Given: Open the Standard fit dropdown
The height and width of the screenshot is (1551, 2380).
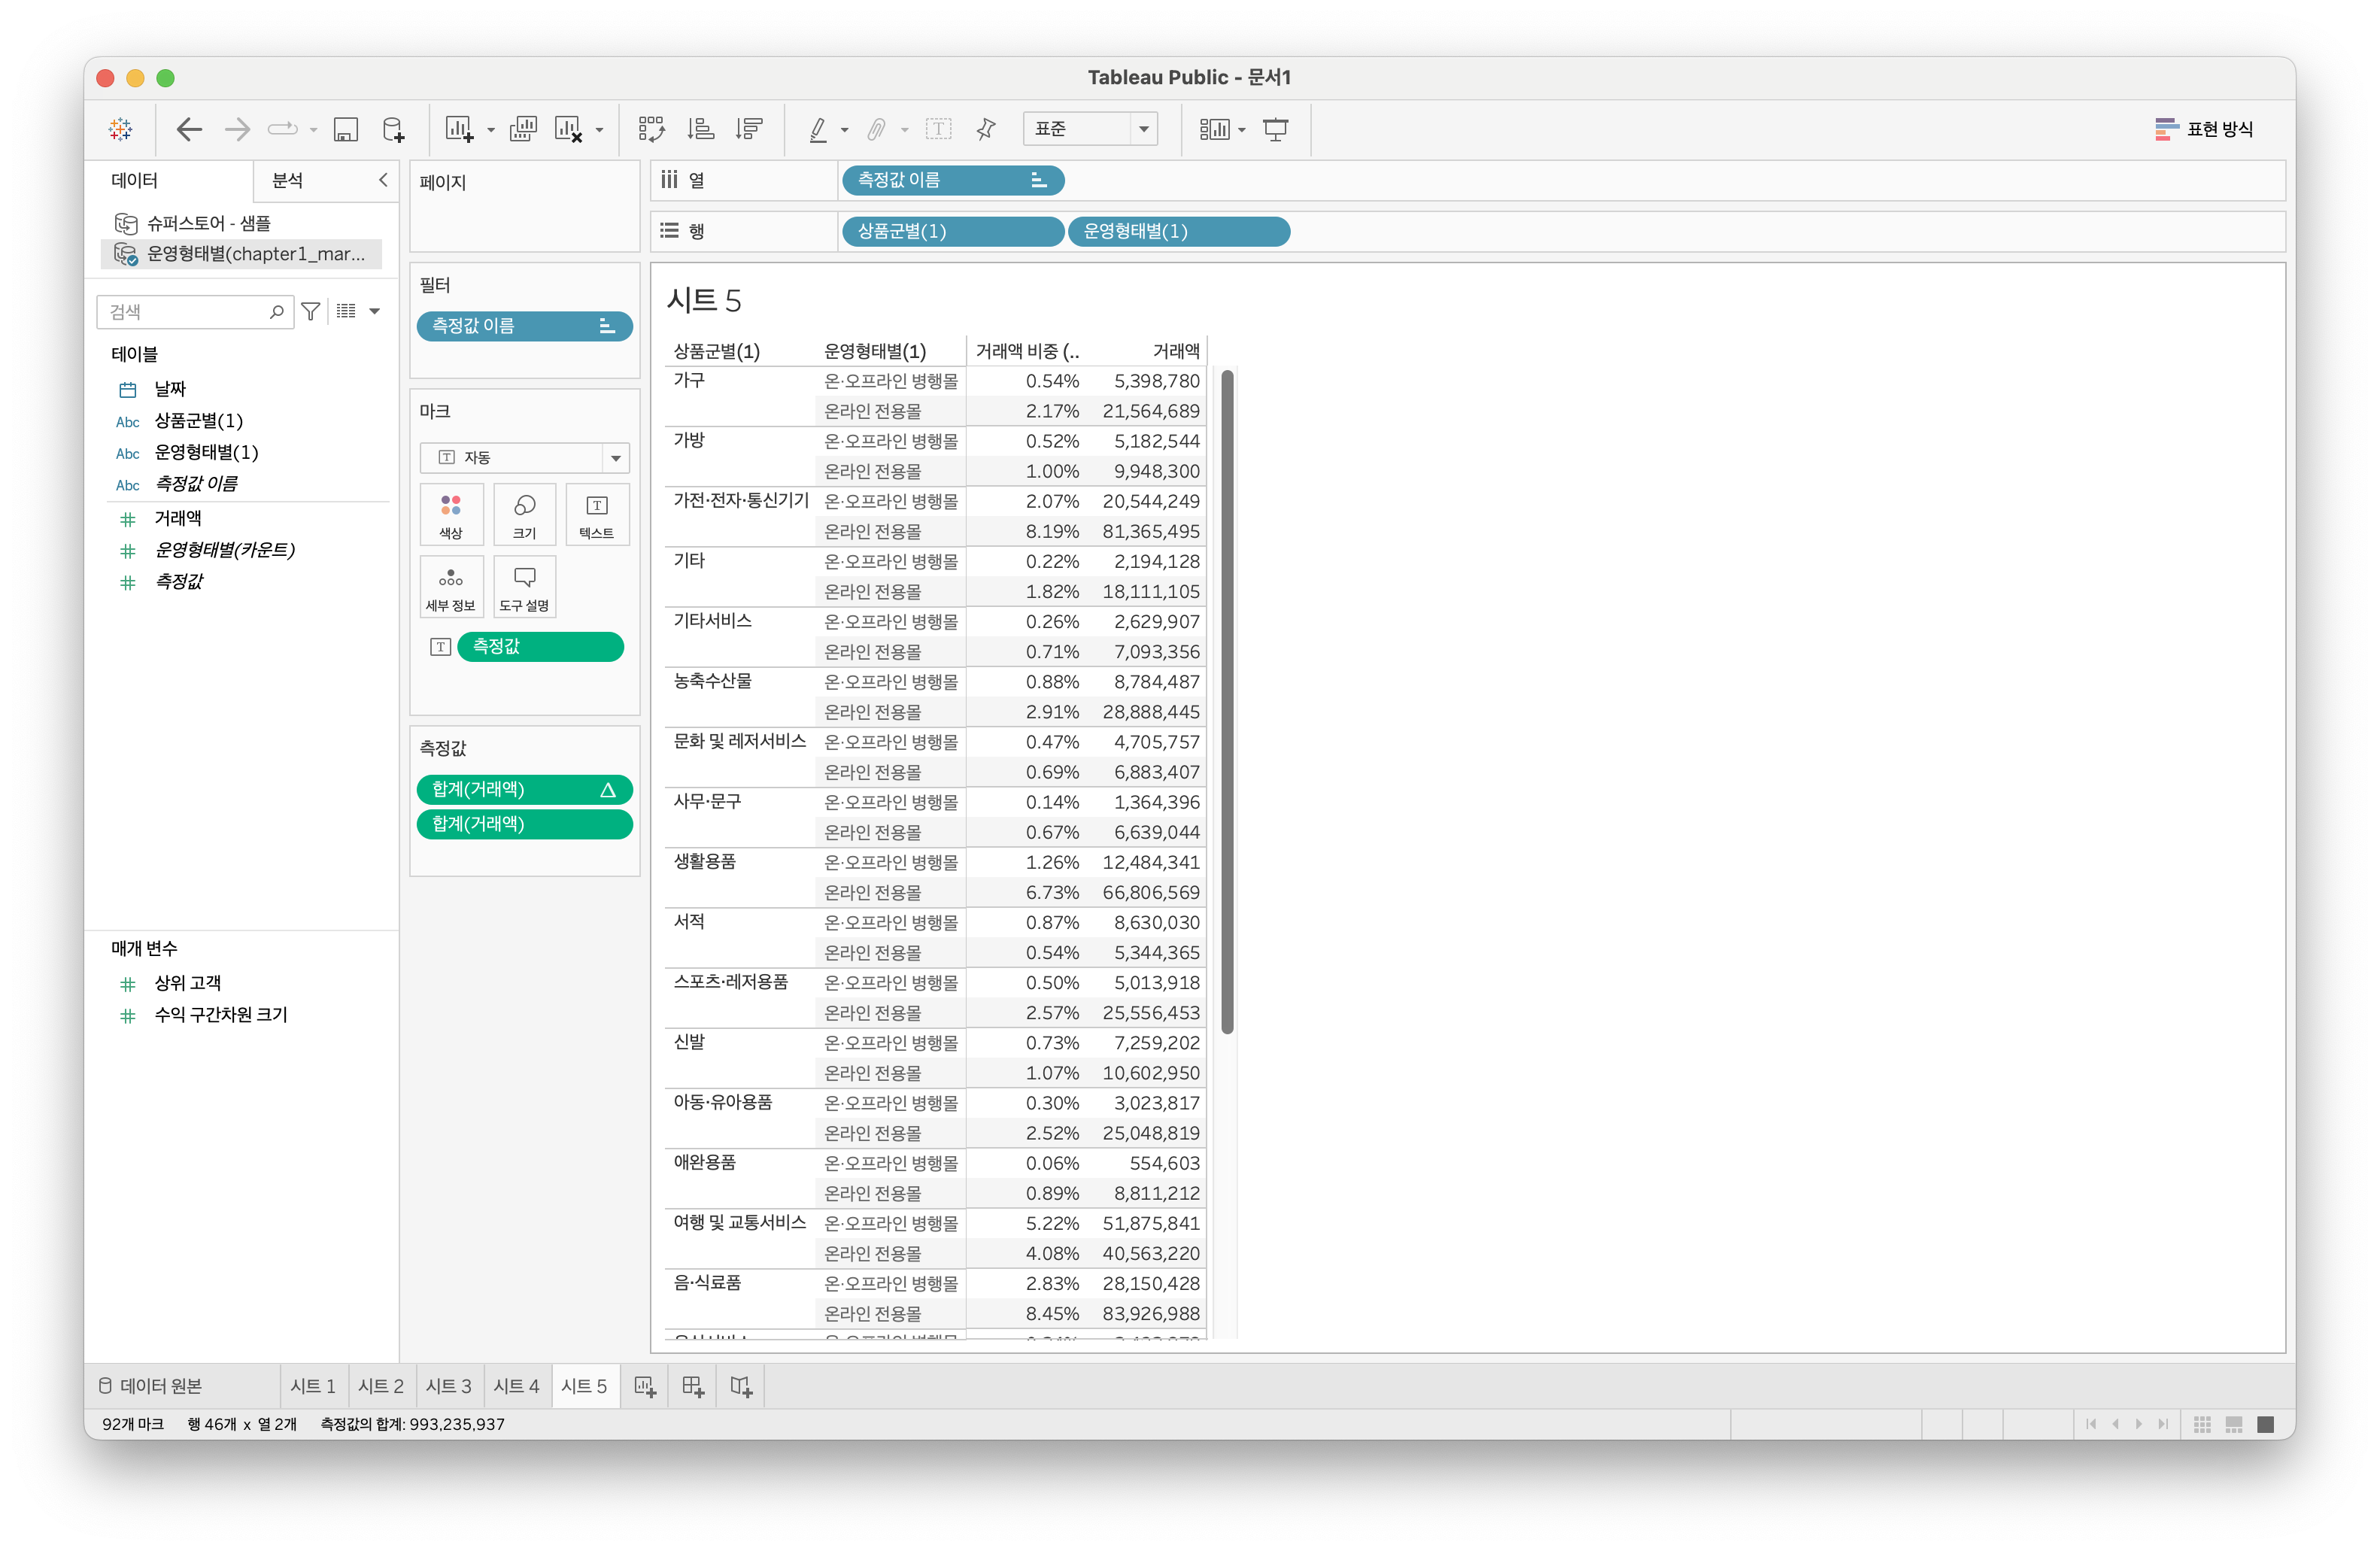Looking at the screenshot, I should pos(1143,129).
